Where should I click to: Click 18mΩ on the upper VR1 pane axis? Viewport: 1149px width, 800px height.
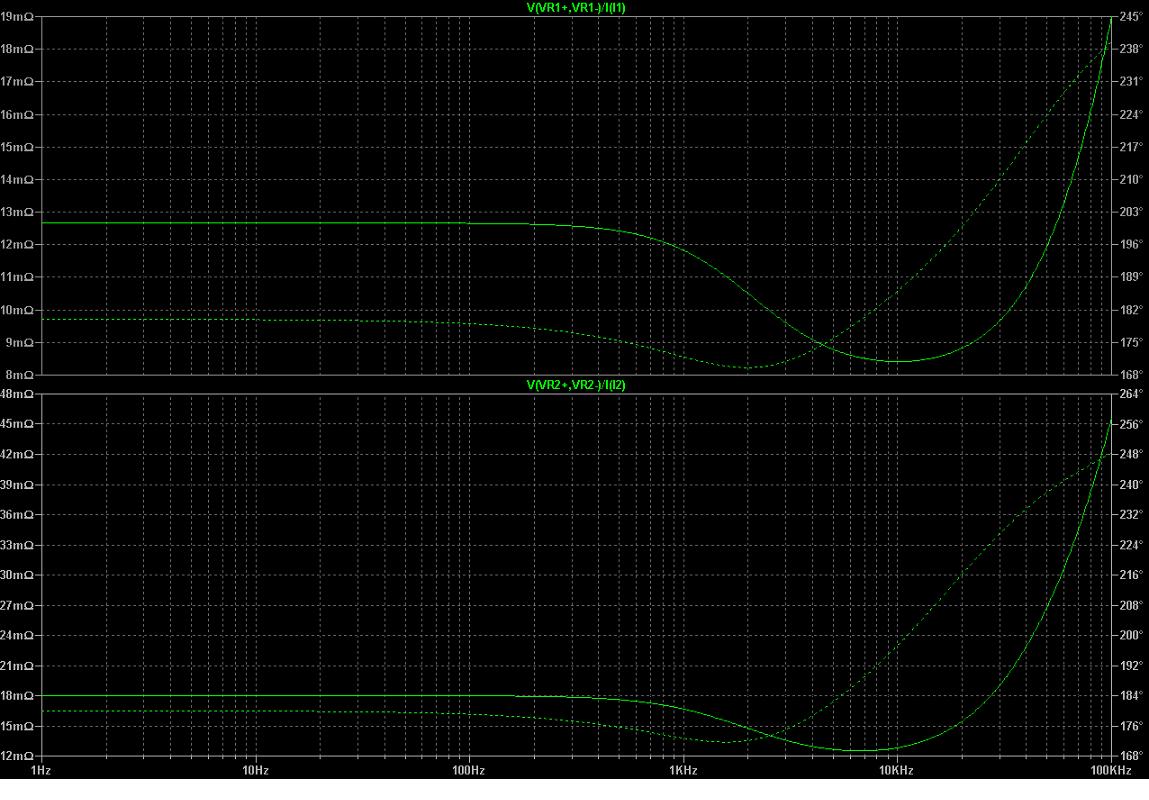point(17,49)
